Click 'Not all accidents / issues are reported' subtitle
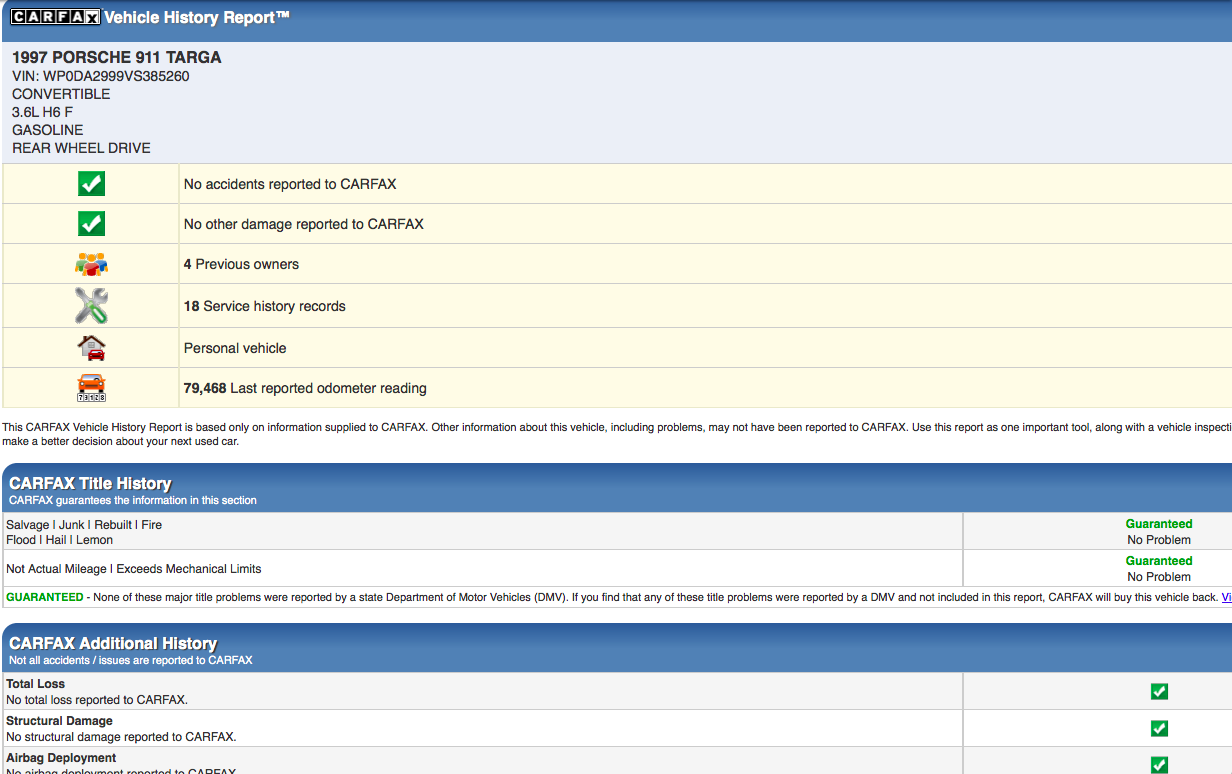Viewport: 1232px width, 774px height. (131, 660)
